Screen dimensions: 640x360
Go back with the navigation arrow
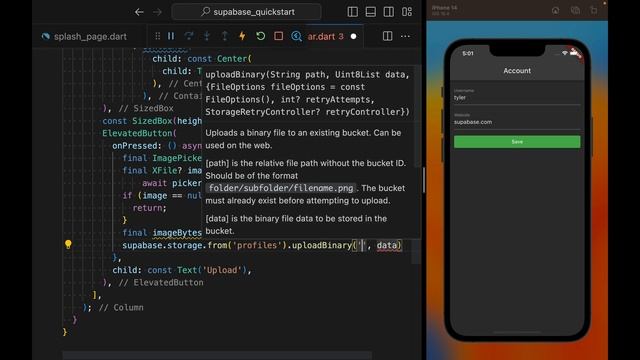[139, 12]
